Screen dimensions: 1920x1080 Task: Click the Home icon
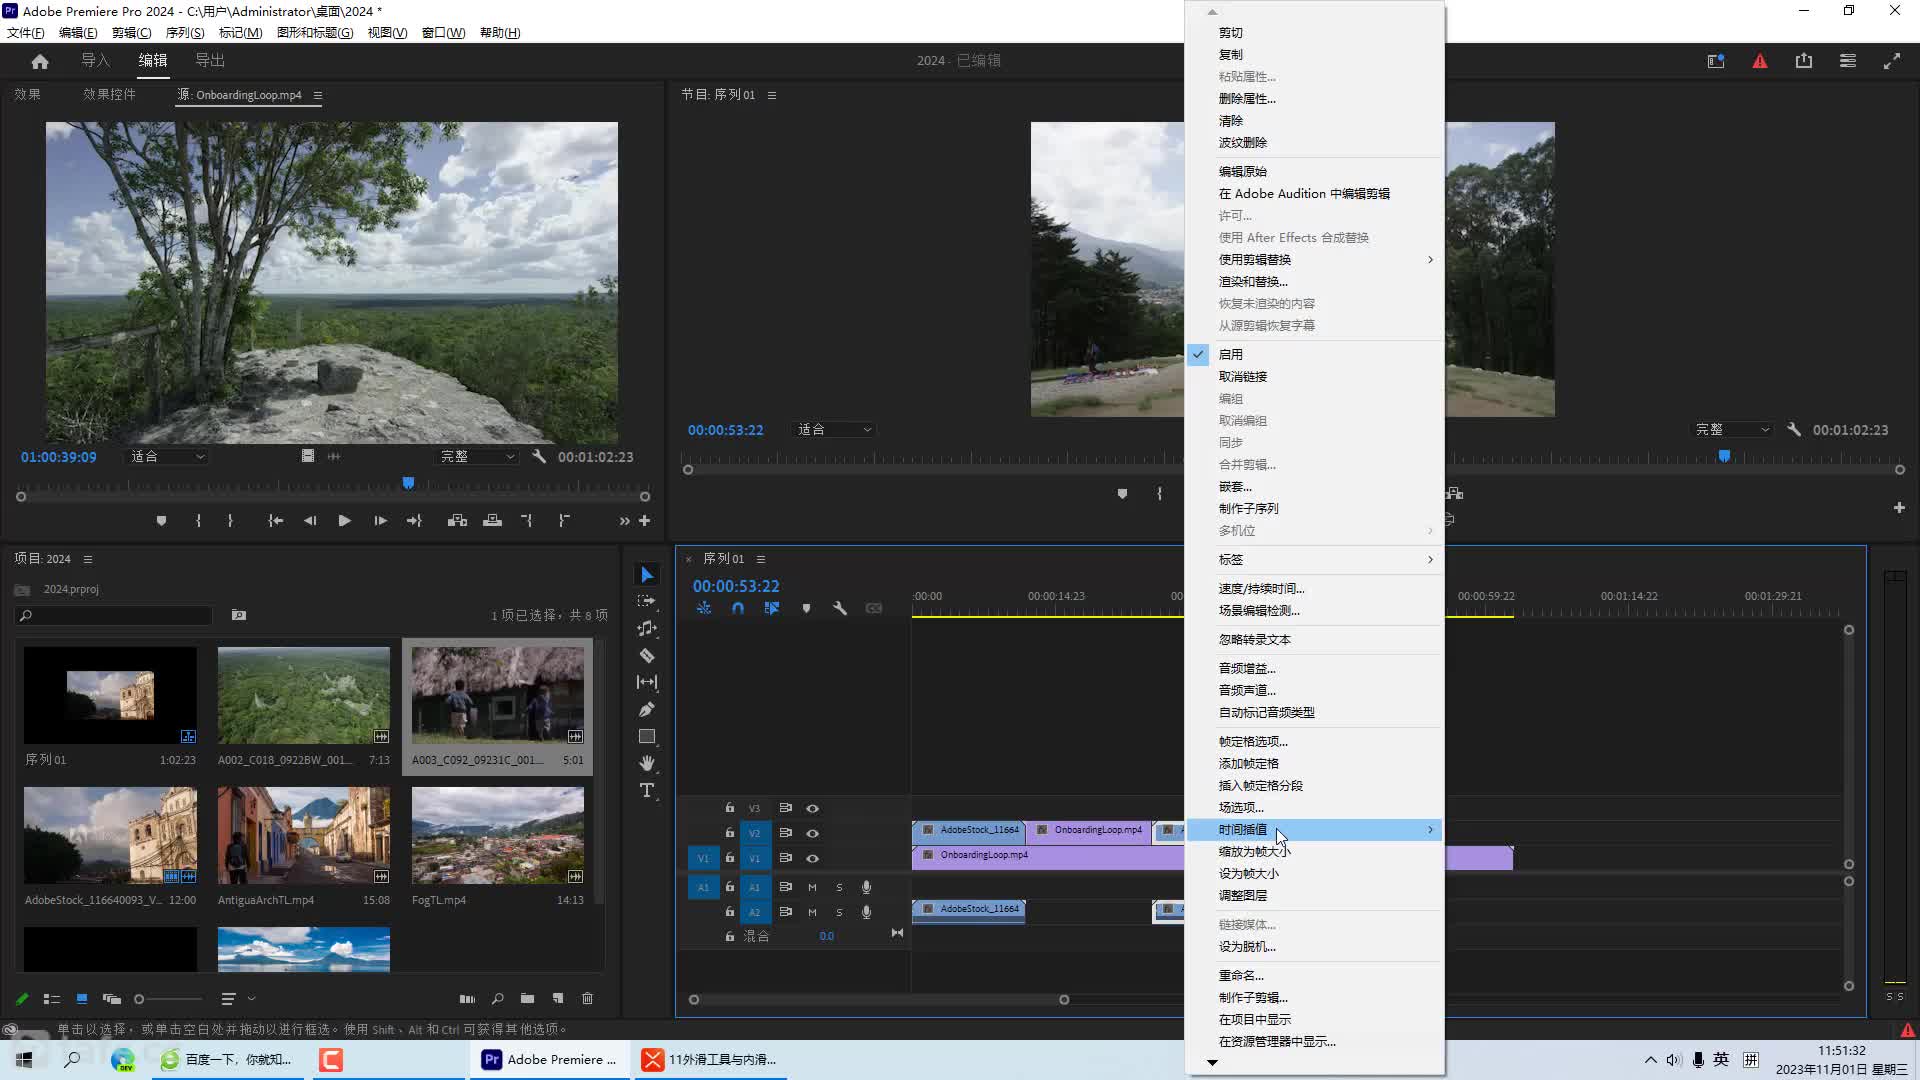(40, 61)
